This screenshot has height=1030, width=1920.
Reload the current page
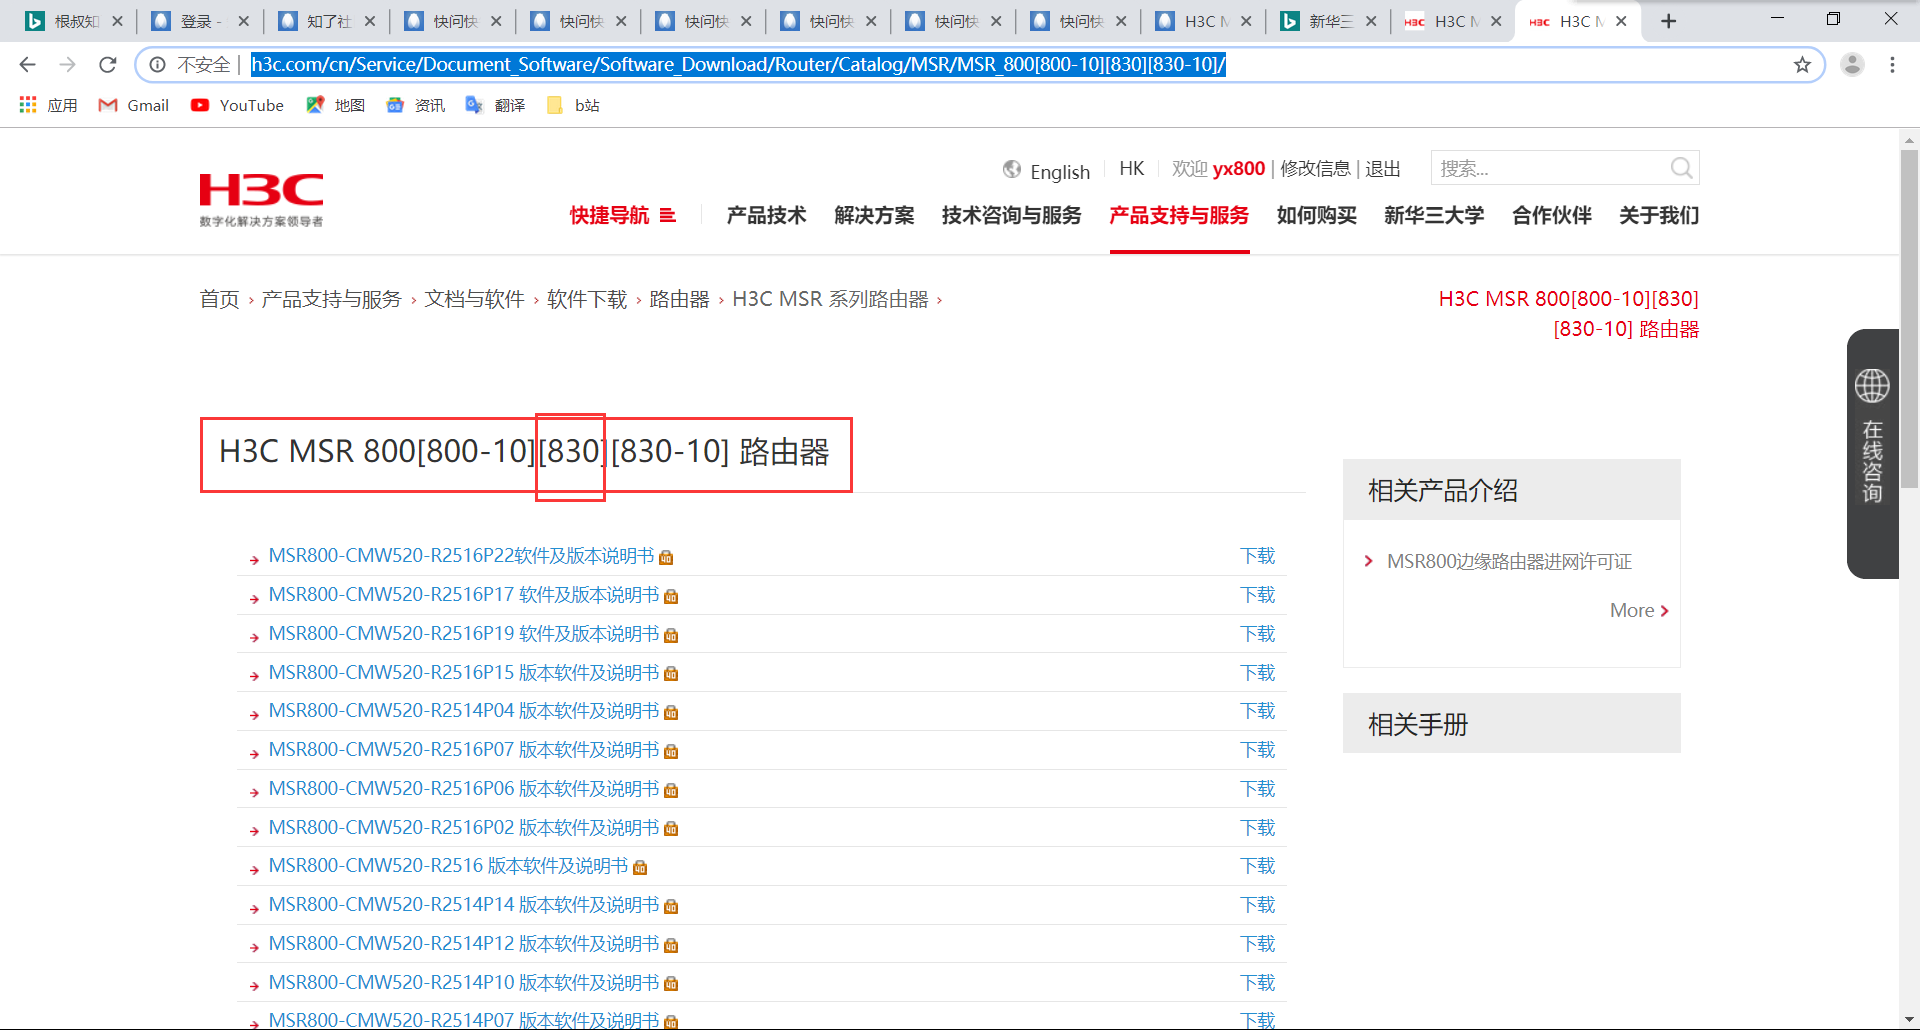108,65
